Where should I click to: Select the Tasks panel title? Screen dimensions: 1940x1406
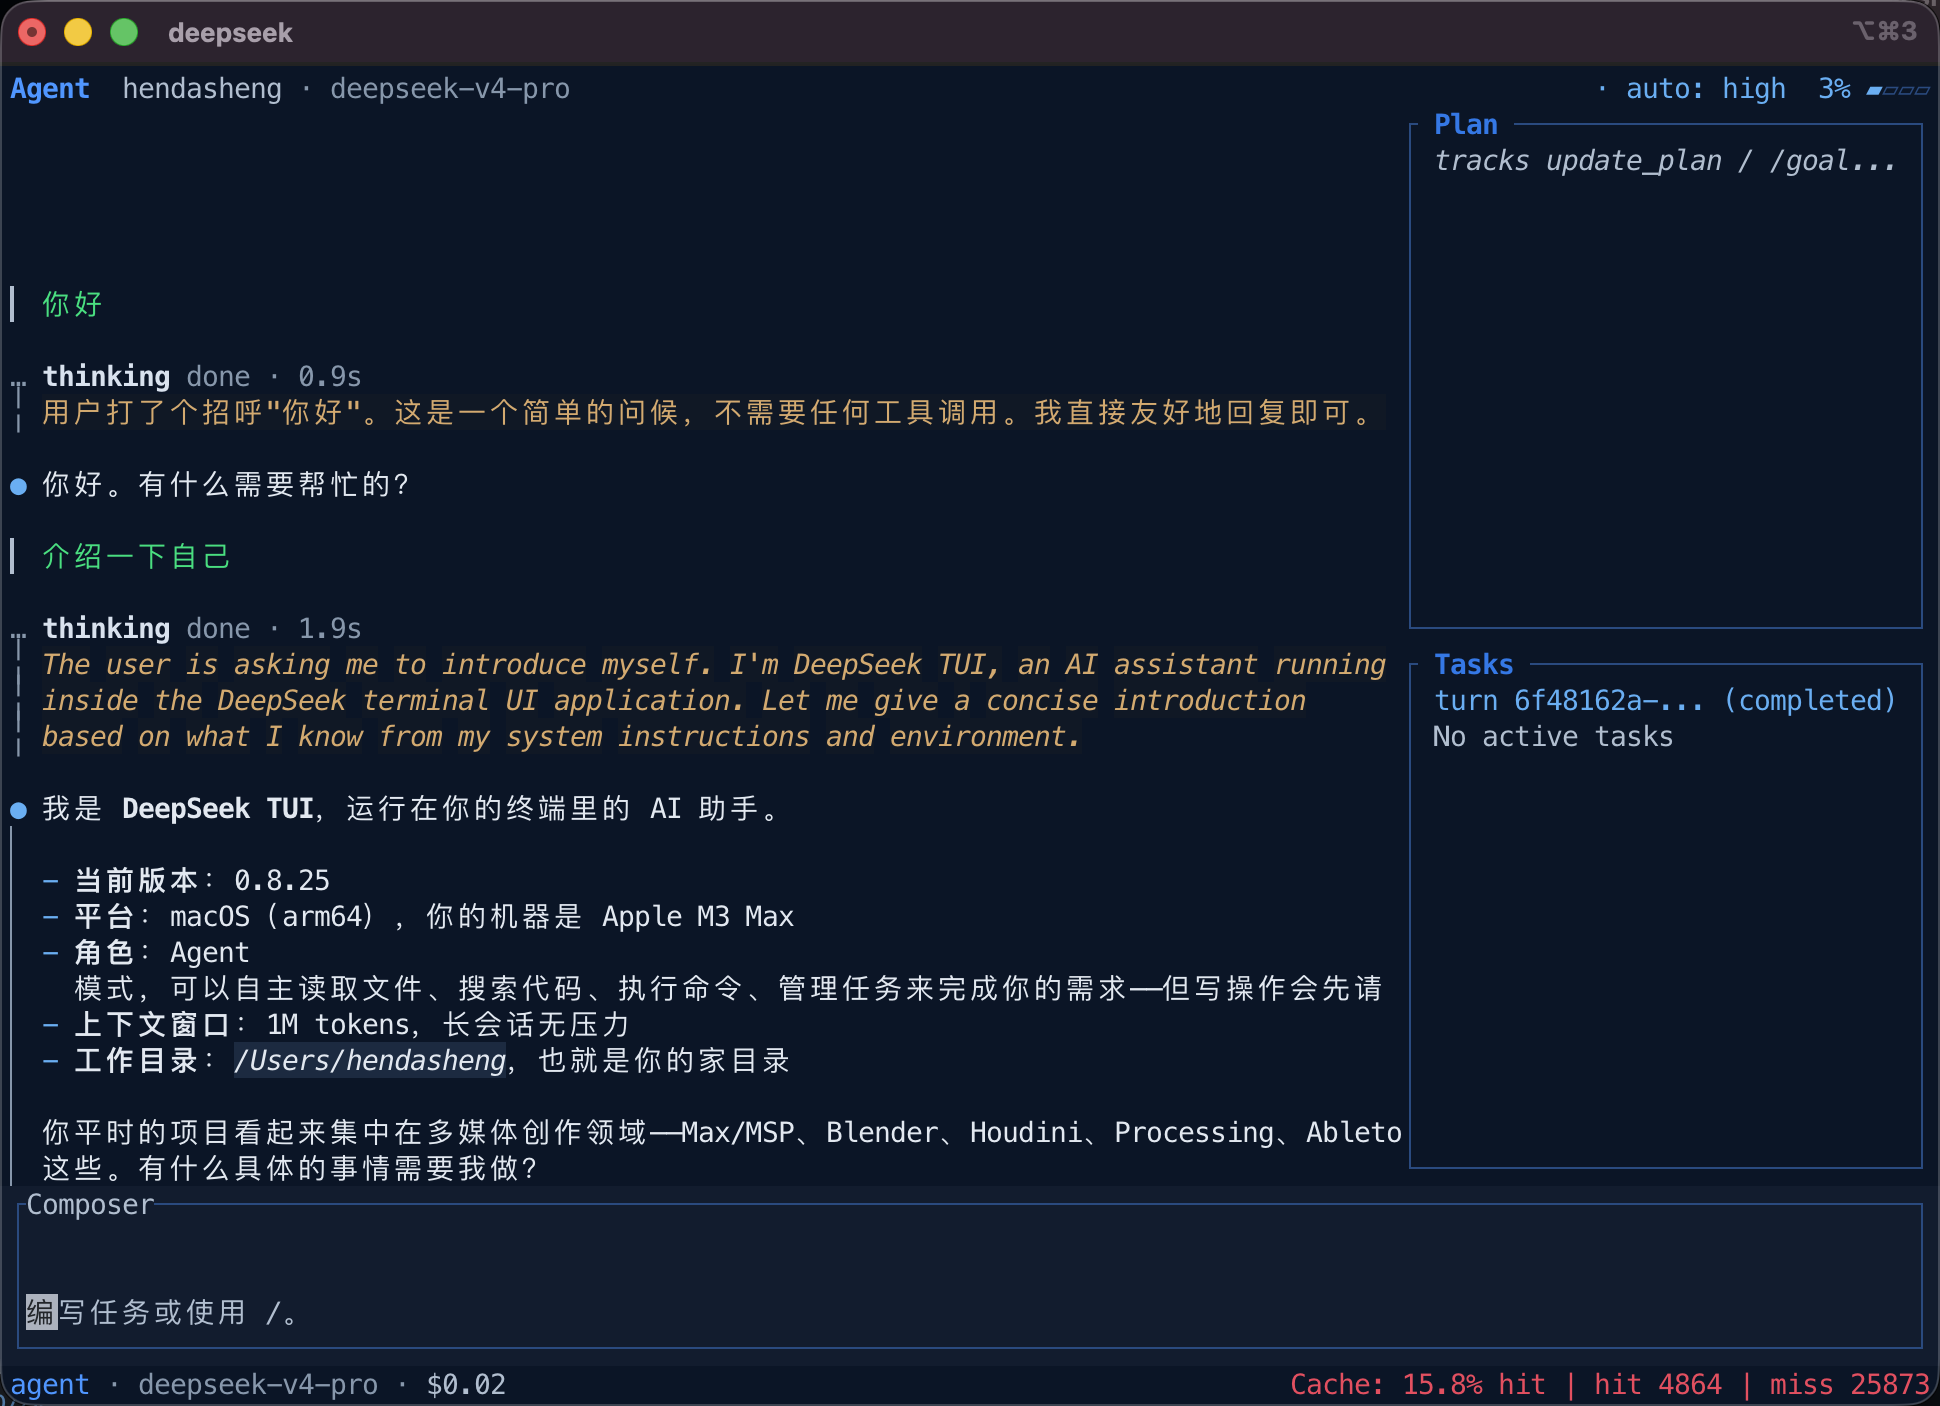click(x=1474, y=665)
